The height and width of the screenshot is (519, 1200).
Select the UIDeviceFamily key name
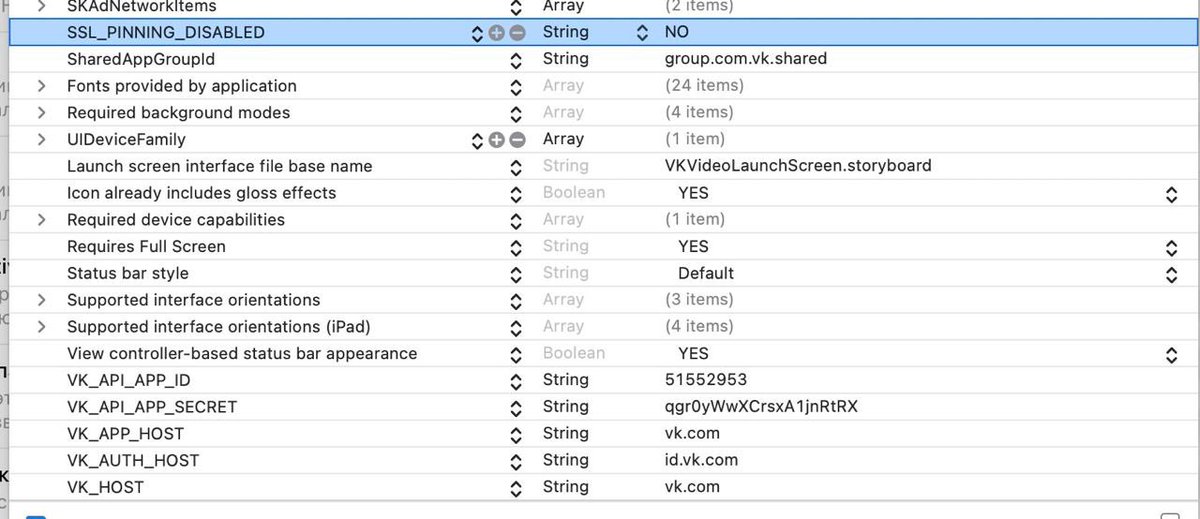click(x=126, y=140)
